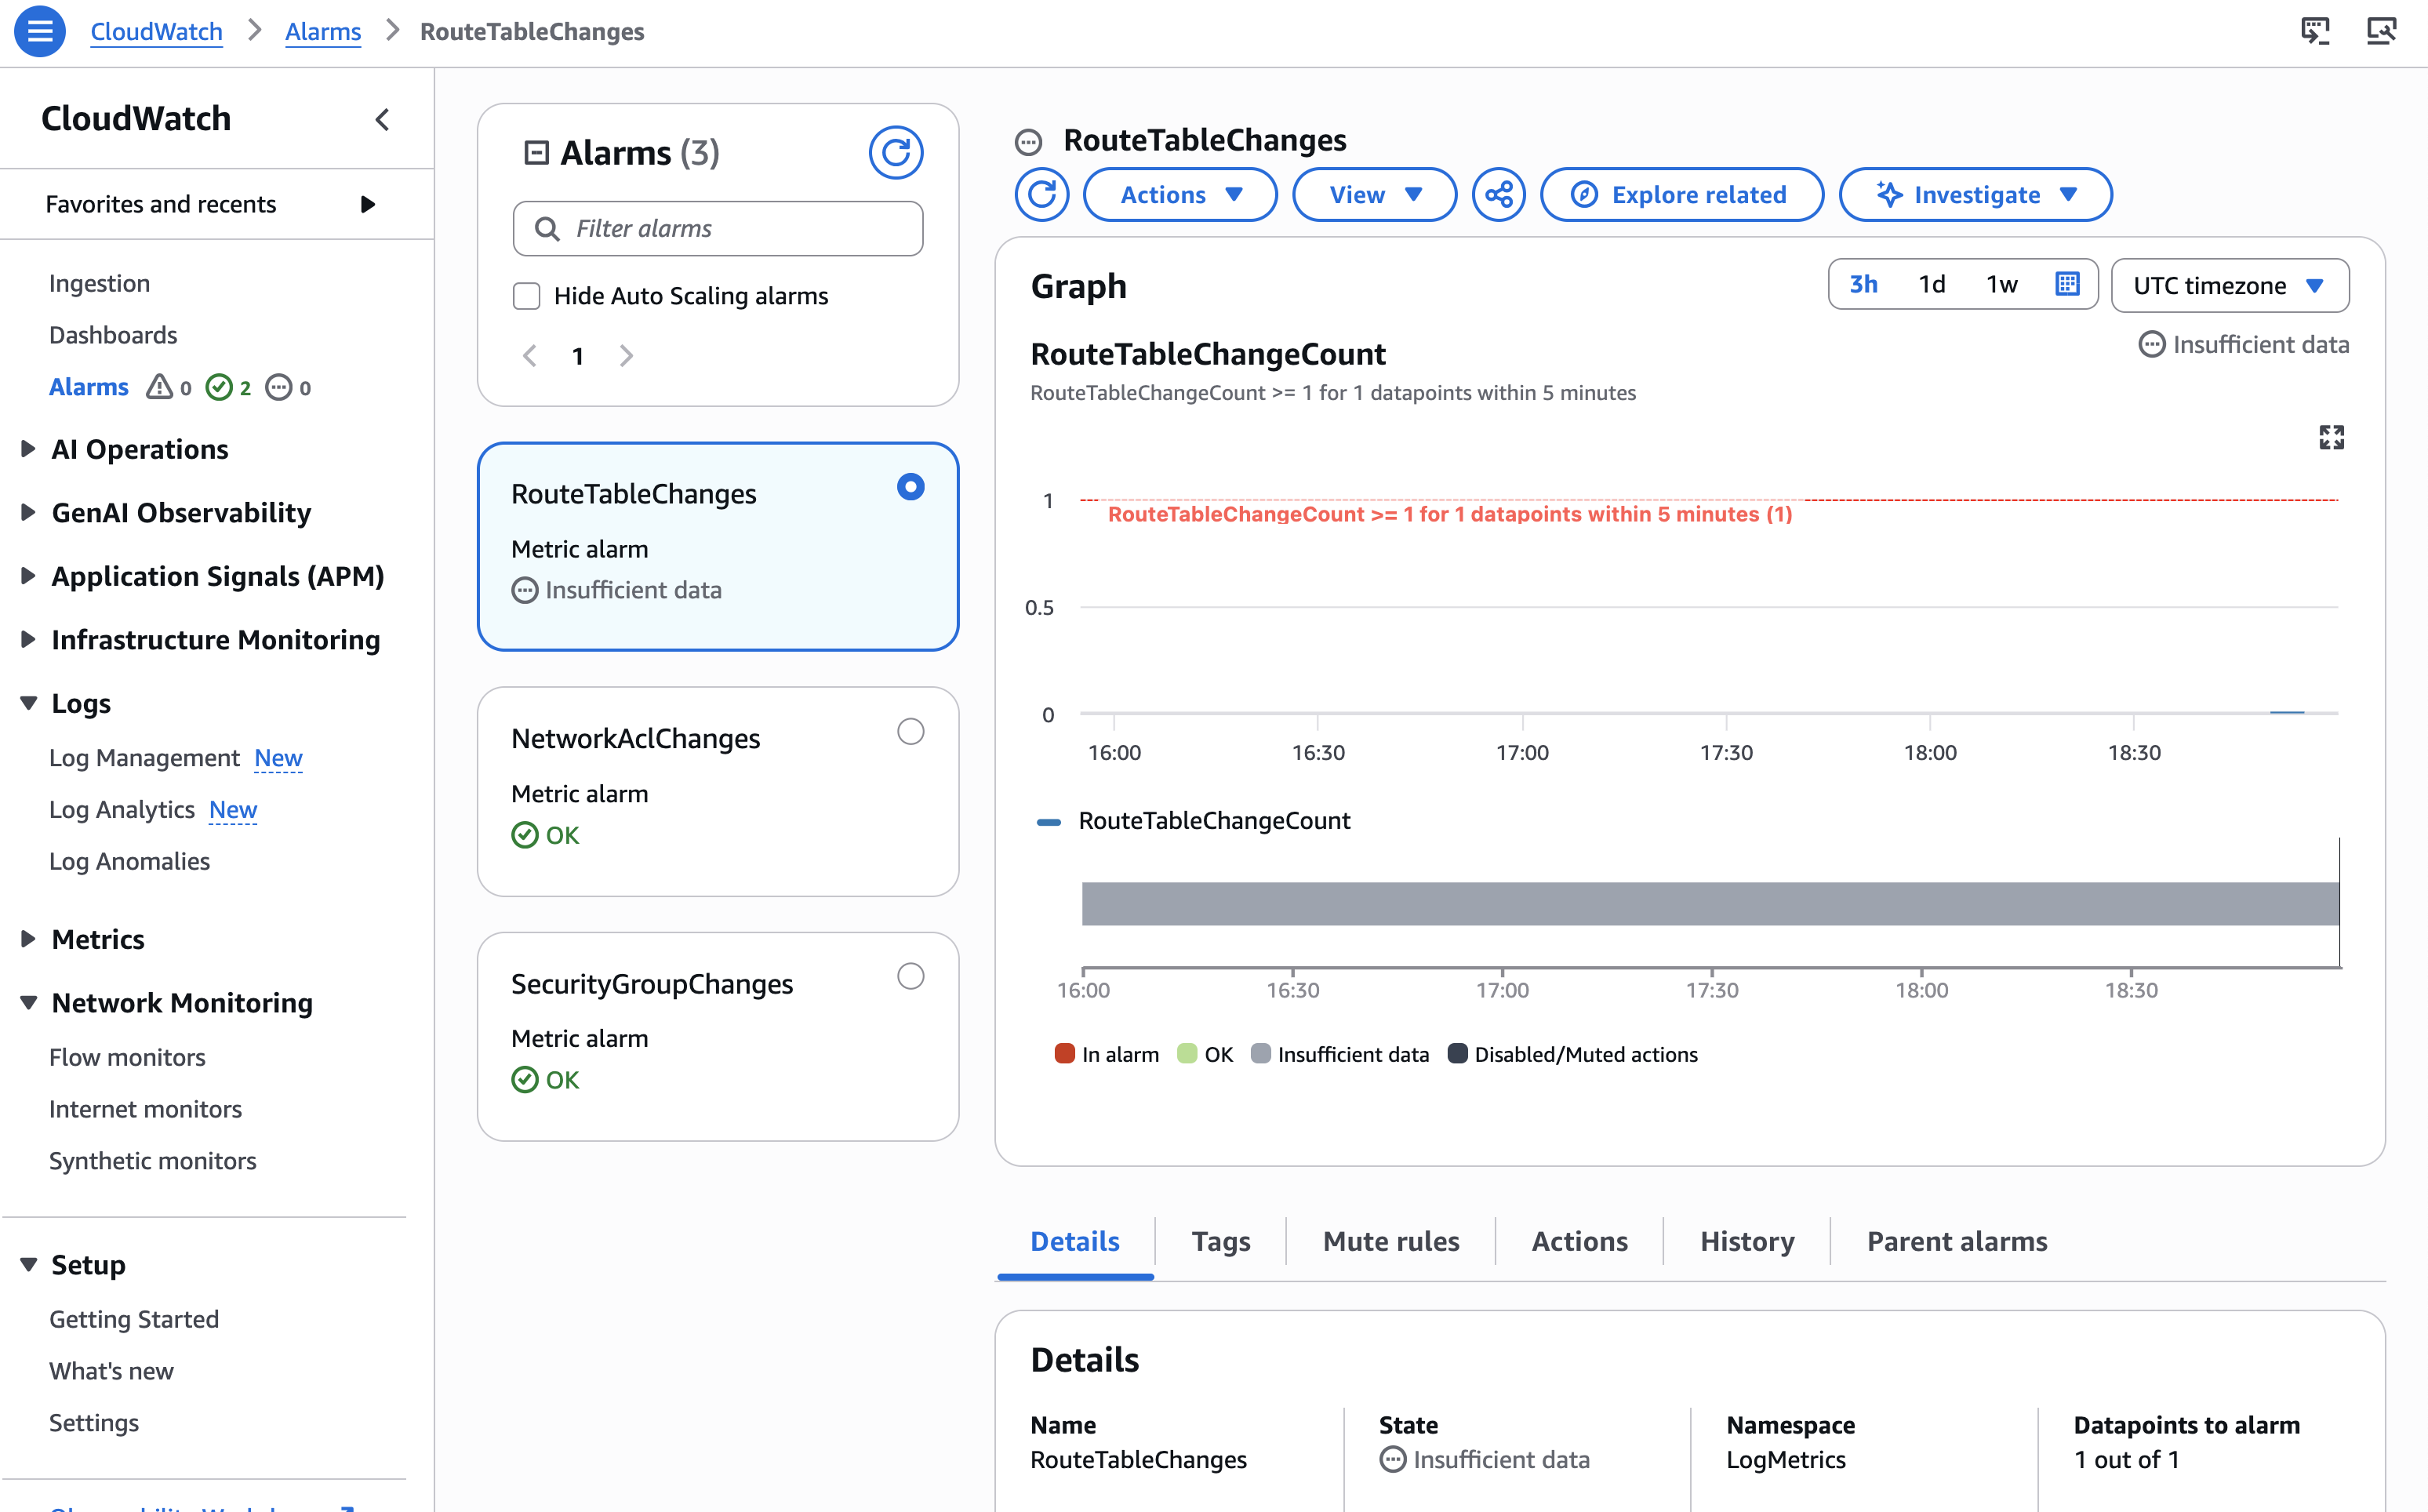Follow the Alarms breadcrumb link
The image size is (2428, 1512).
coord(322,32)
